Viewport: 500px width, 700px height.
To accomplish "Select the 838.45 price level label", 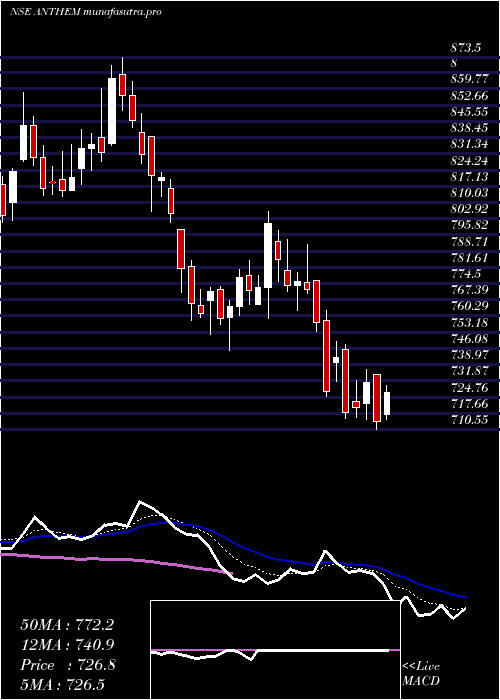I will click(469, 128).
